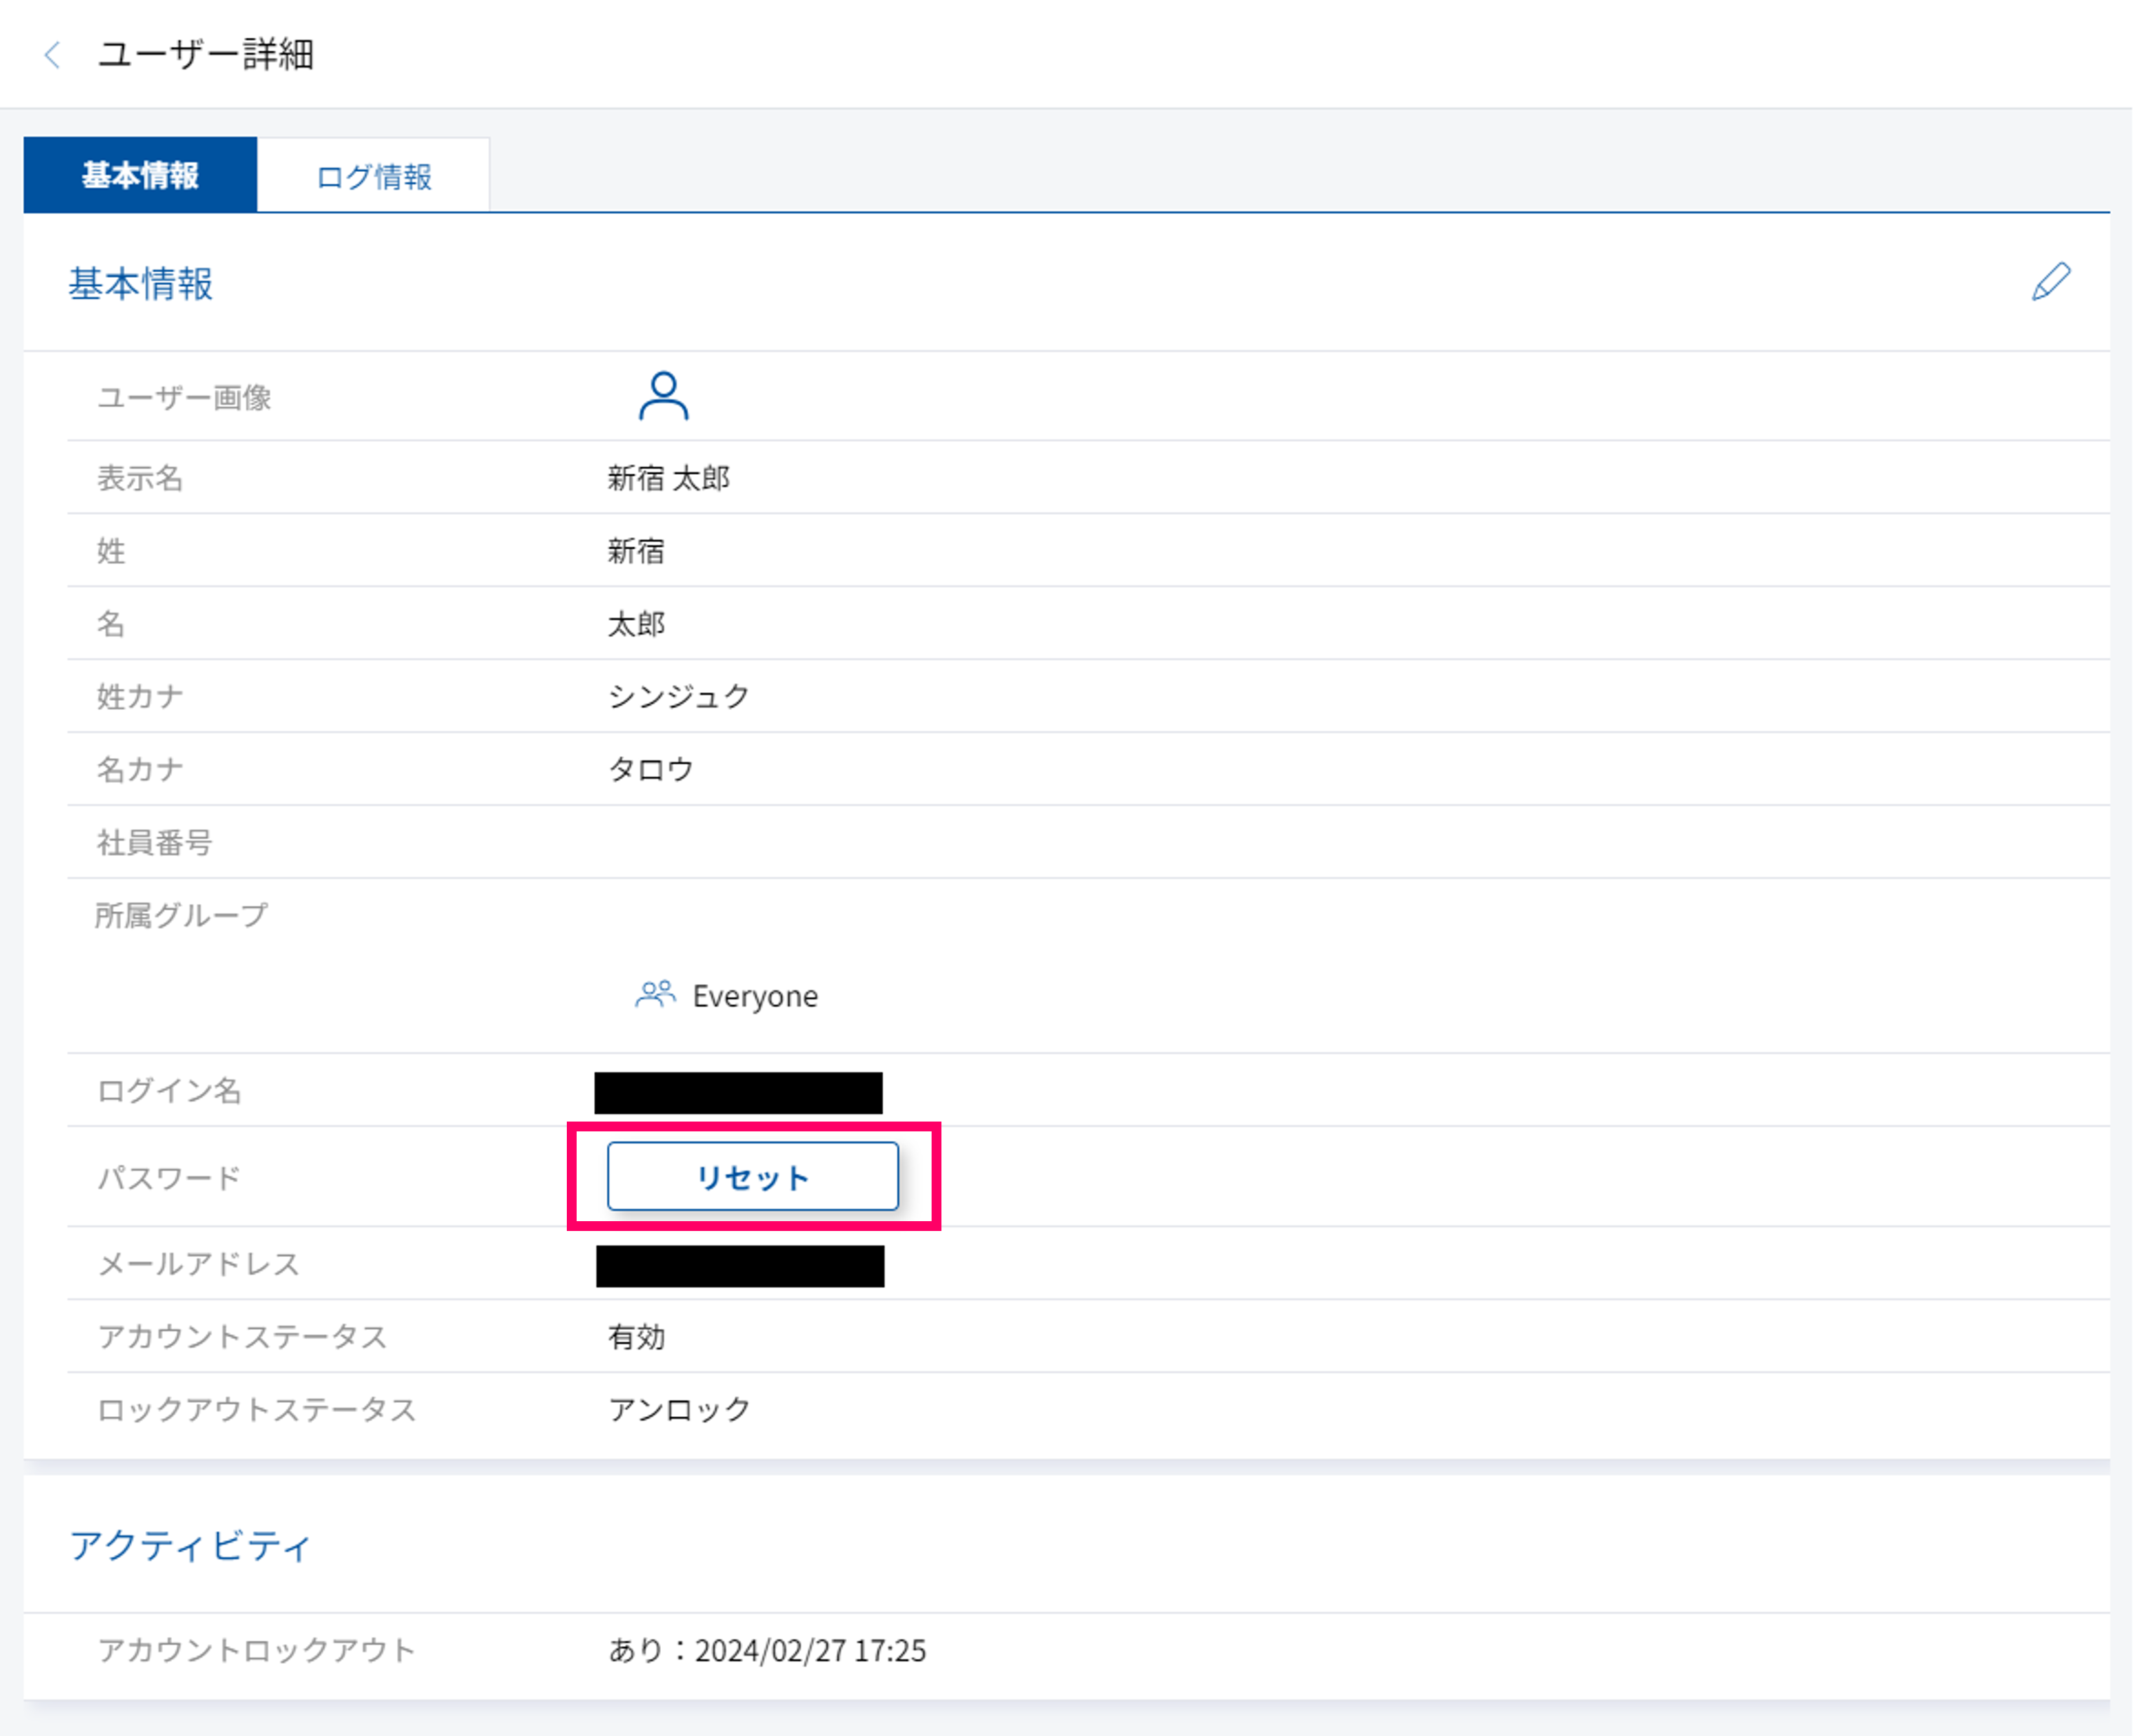The height and width of the screenshot is (1736, 2134).
Task: Click the redacted login name value
Action: [738, 1093]
